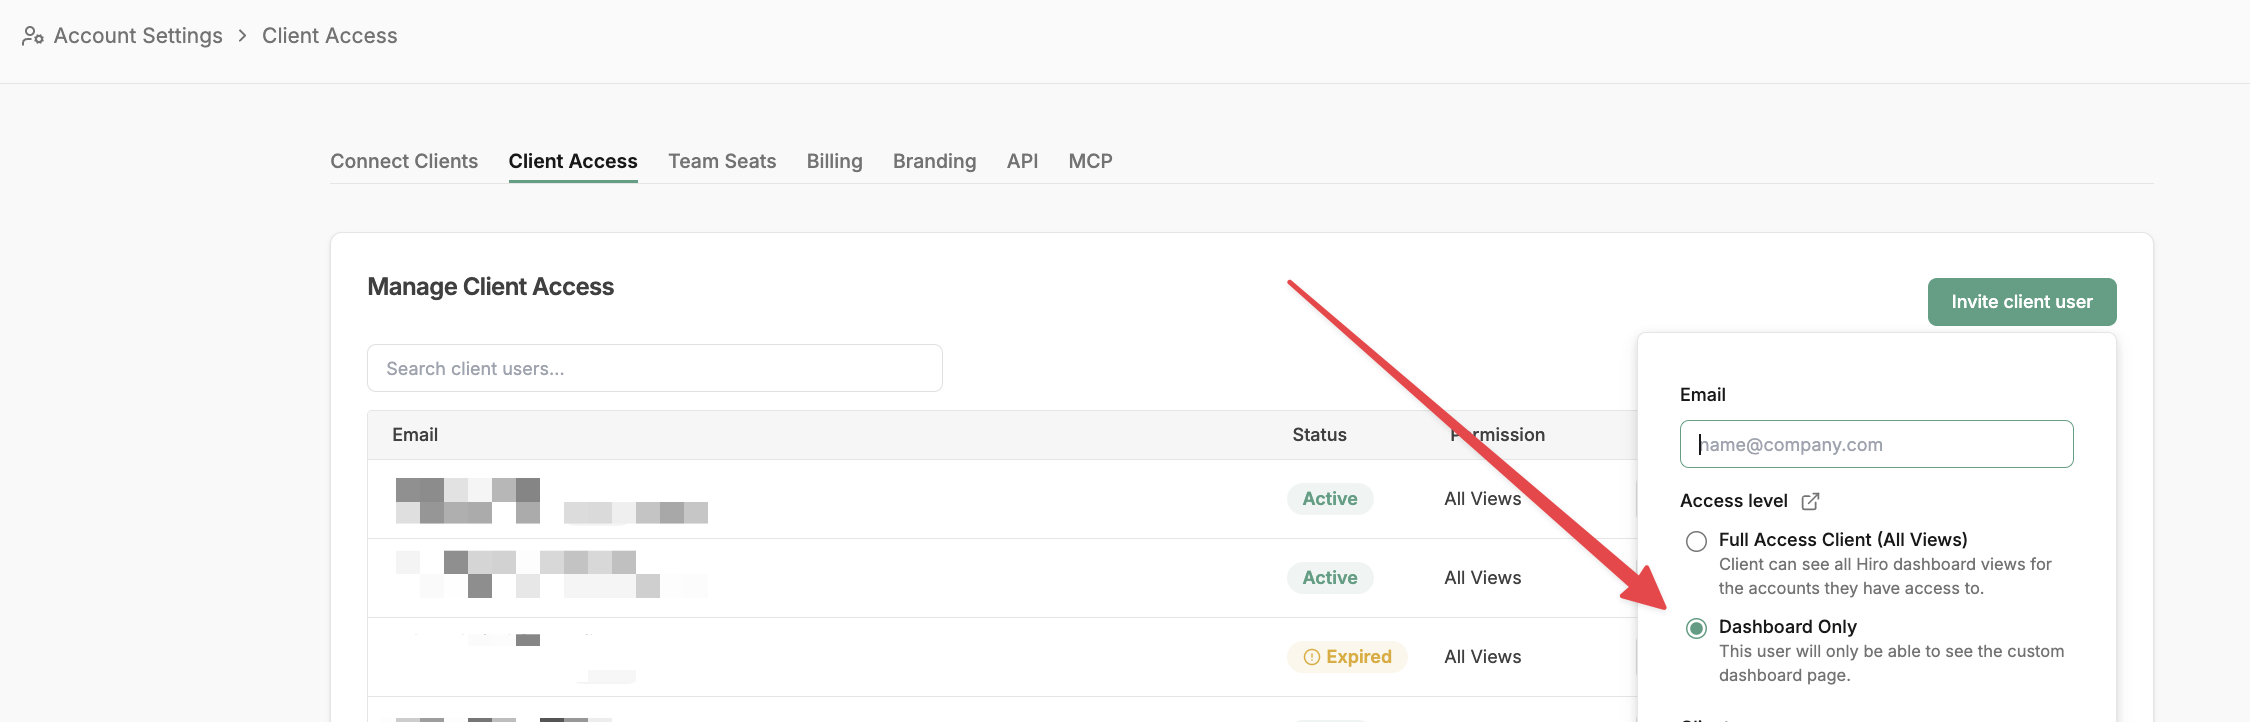Click Account Settings breadcrumb link
This screenshot has width=2250, height=722.
coord(138,36)
